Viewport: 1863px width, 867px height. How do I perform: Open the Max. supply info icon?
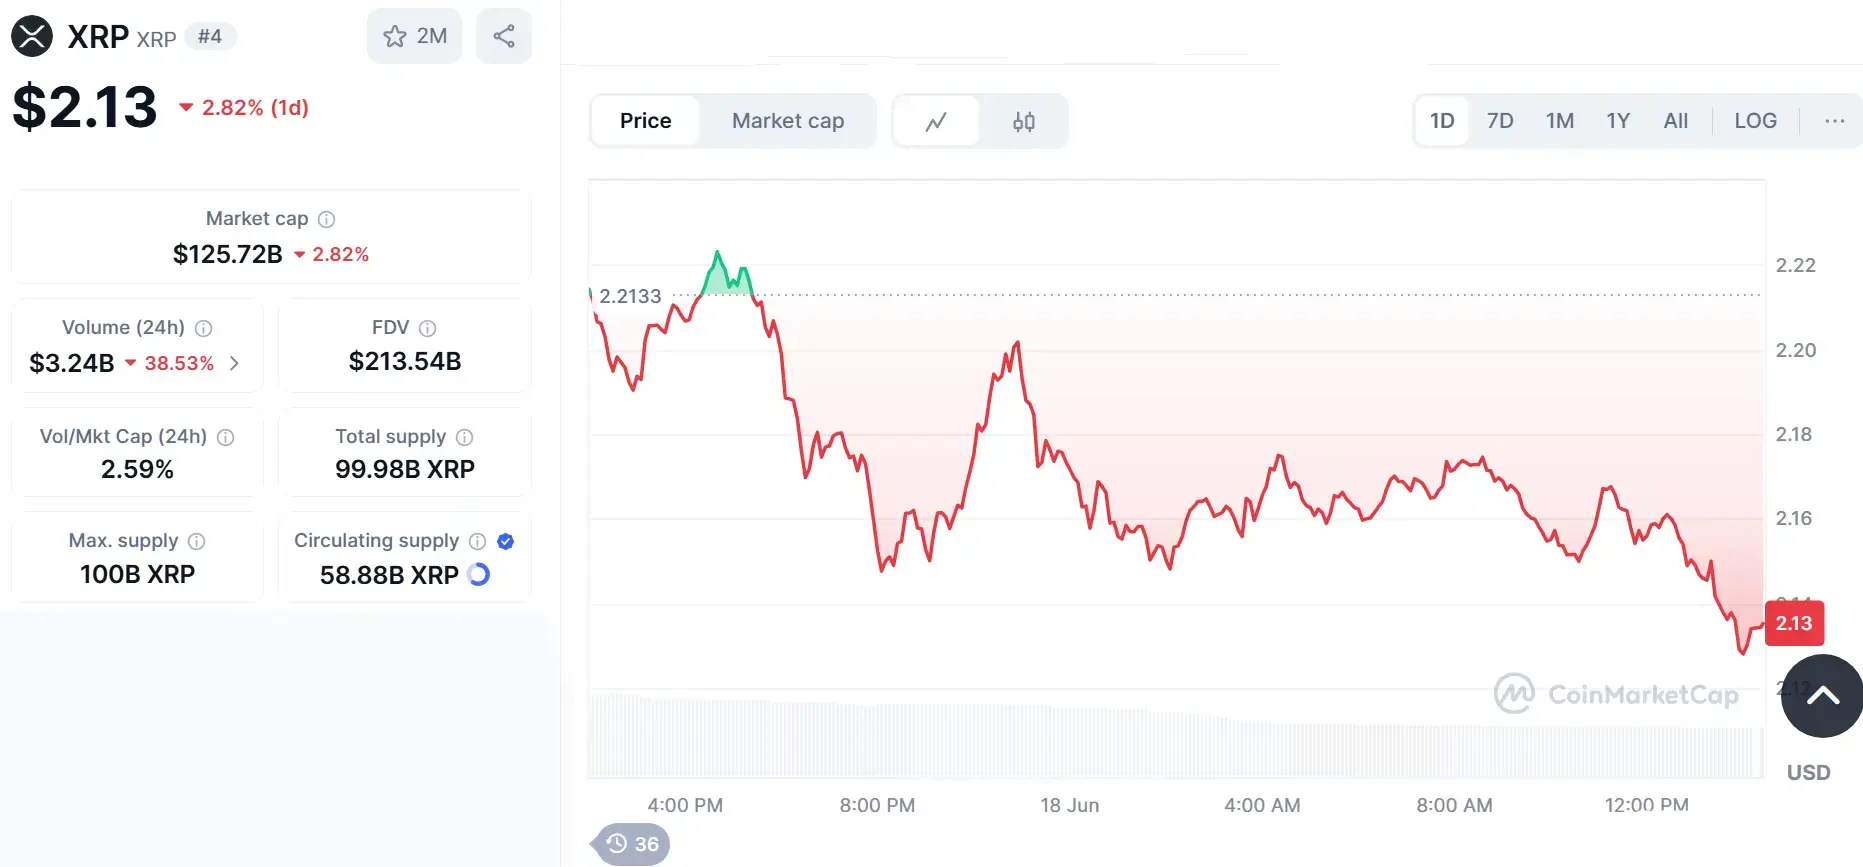[197, 541]
